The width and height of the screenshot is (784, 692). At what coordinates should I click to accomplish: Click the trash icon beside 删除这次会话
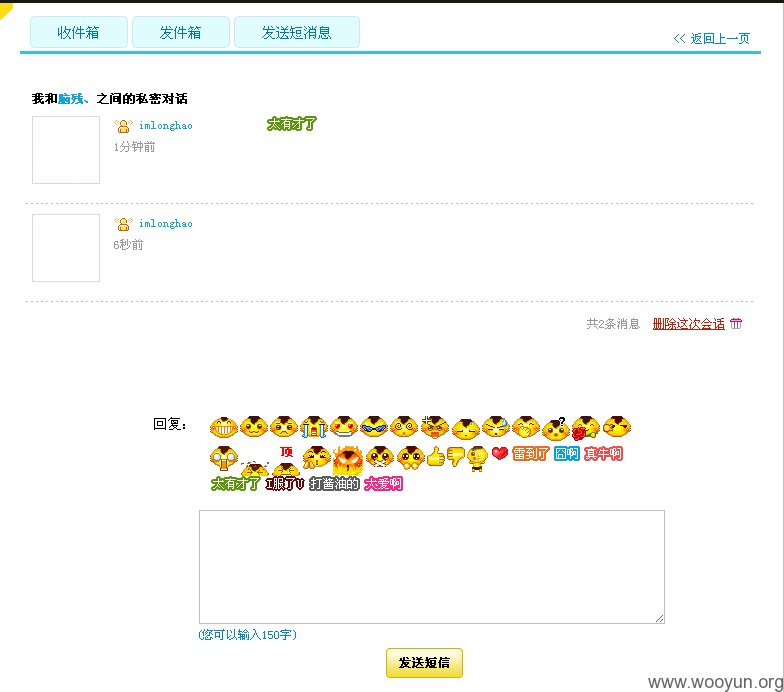click(x=736, y=324)
